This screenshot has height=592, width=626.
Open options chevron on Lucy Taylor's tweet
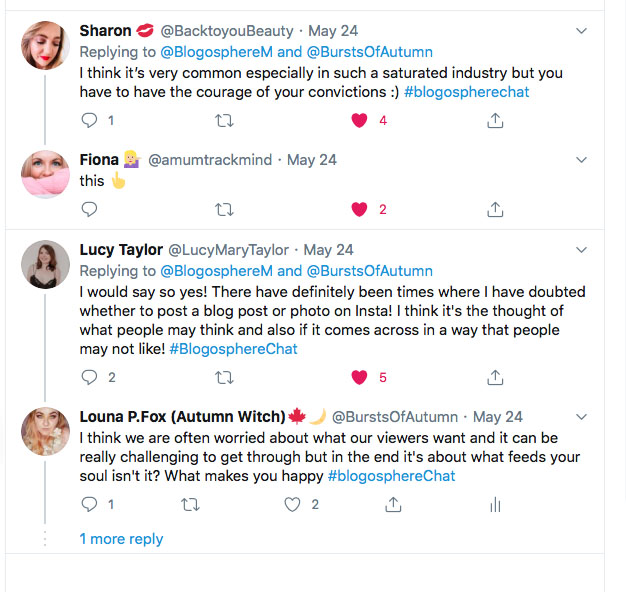pyautogui.click(x=582, y=249)
